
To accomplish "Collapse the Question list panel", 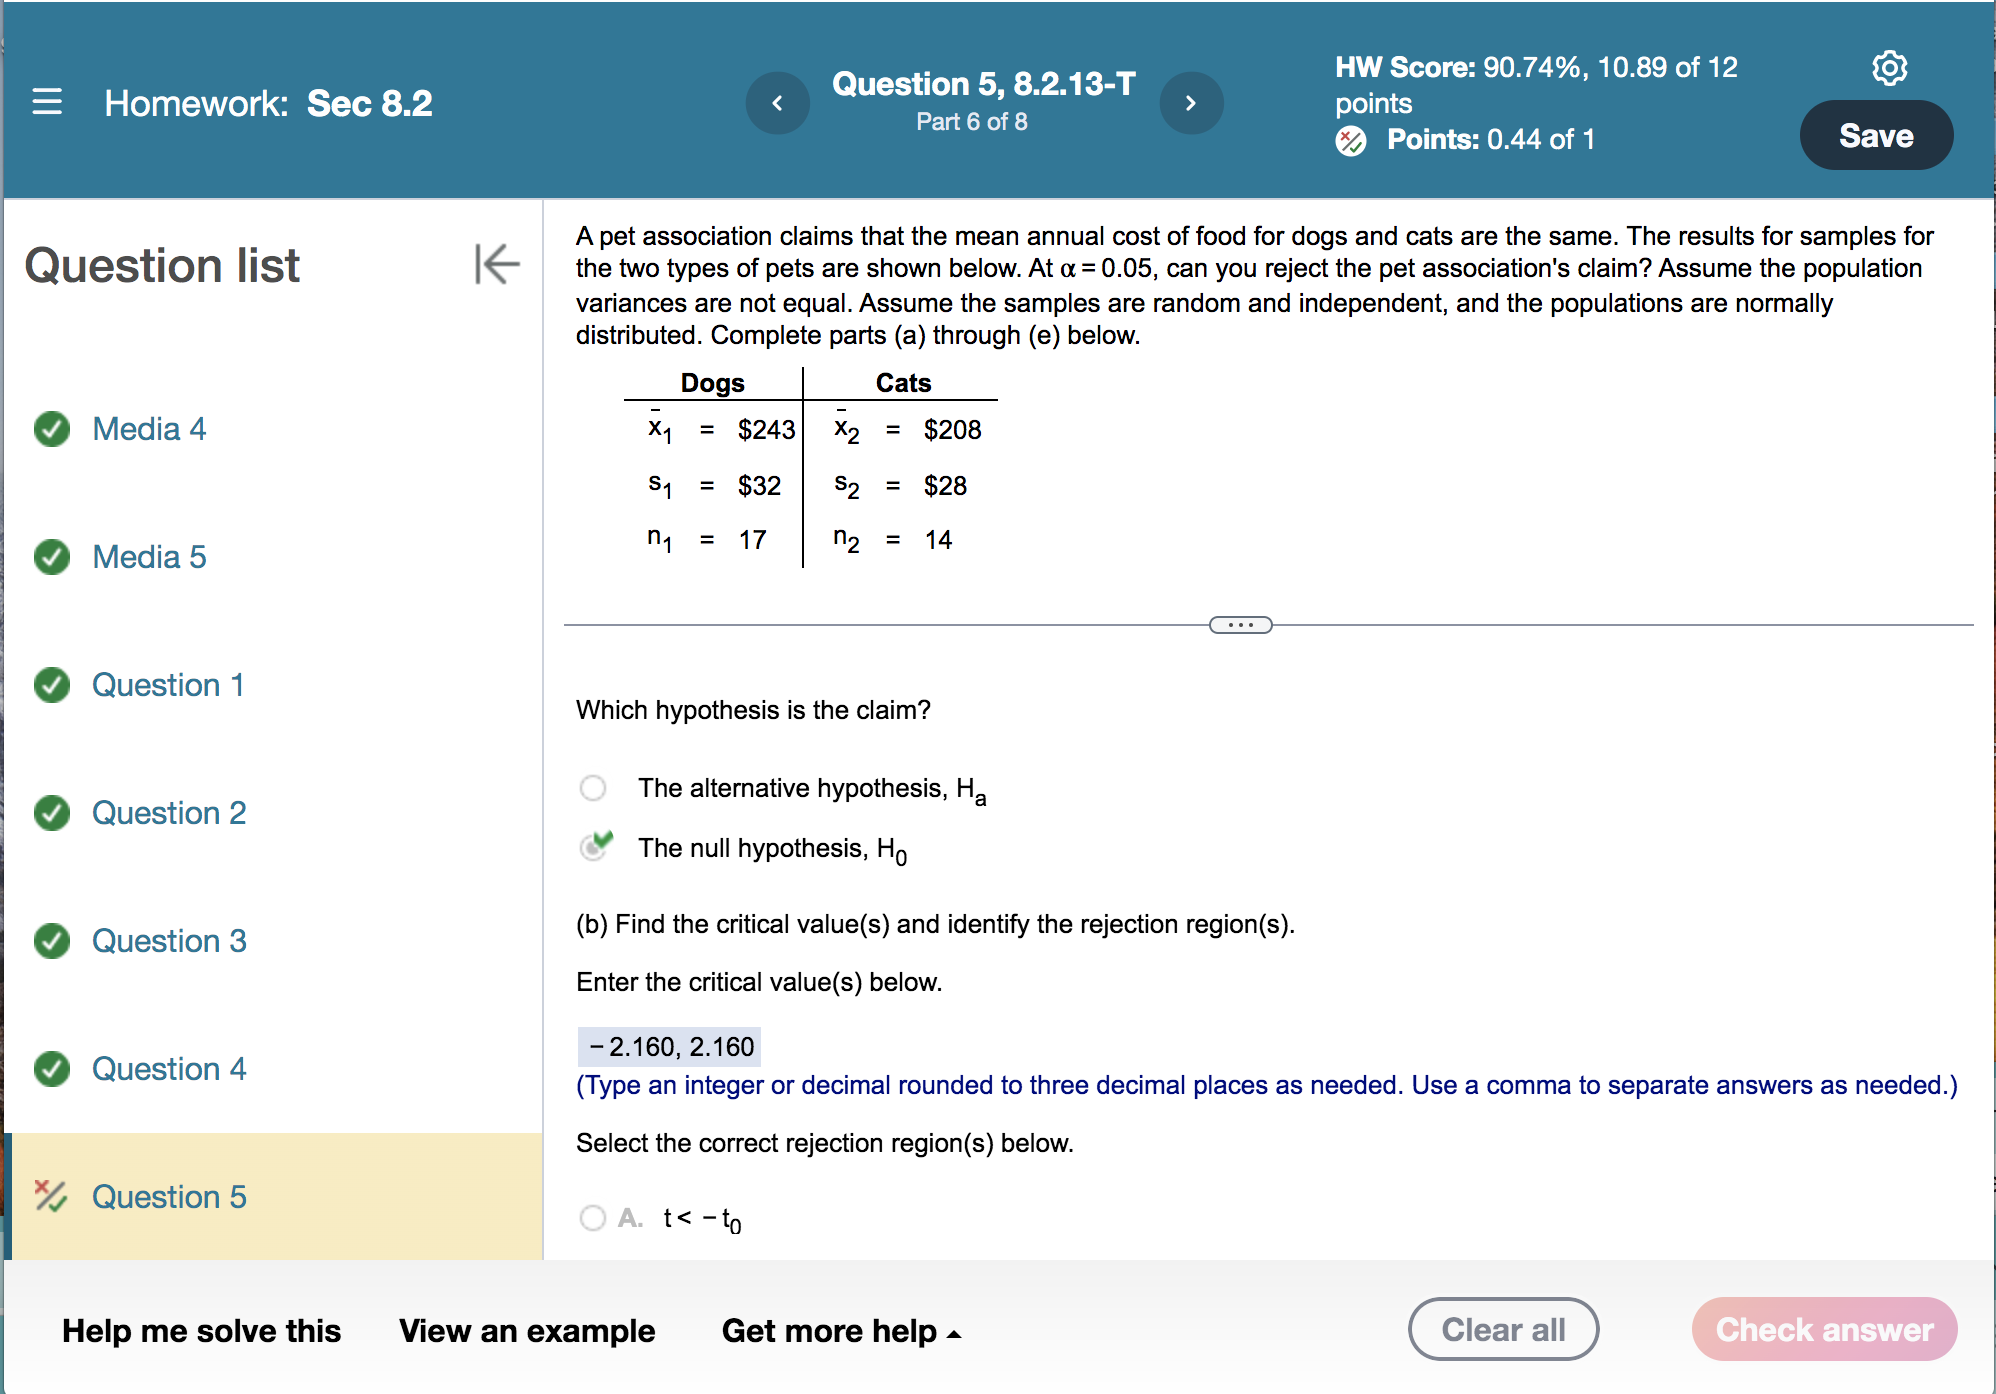I will (497, 265).
